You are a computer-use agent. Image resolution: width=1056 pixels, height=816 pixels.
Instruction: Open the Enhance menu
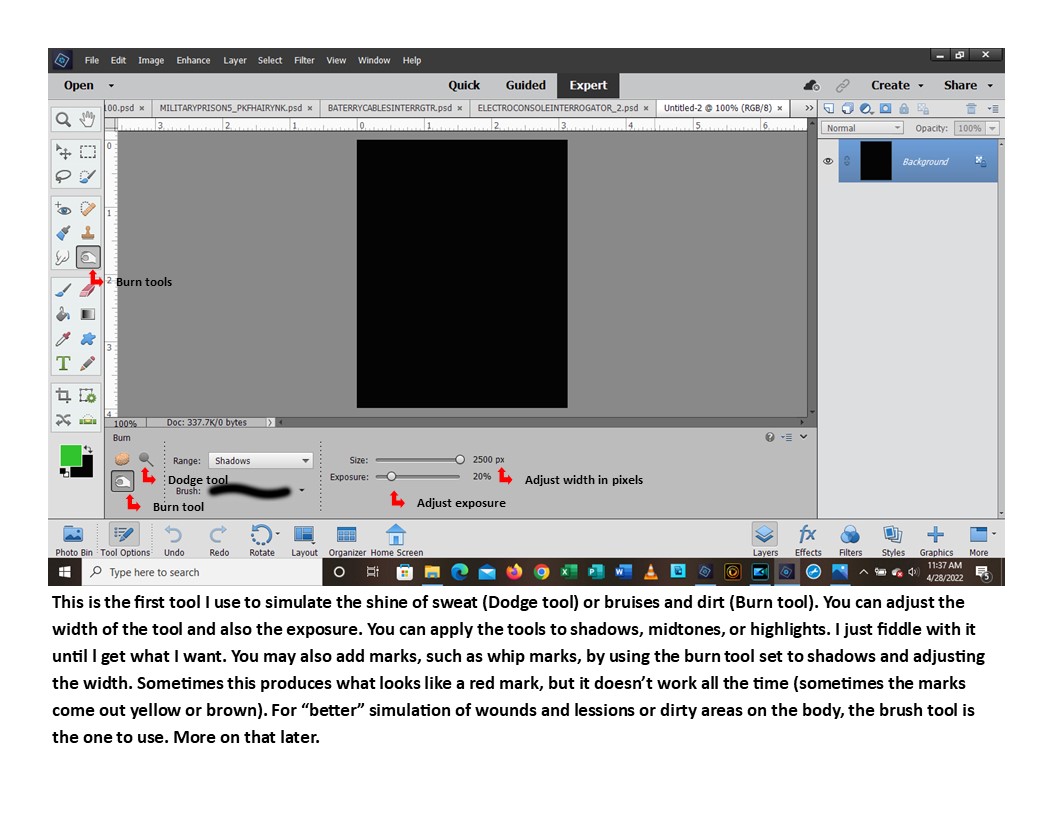click(x=193, y=60)
